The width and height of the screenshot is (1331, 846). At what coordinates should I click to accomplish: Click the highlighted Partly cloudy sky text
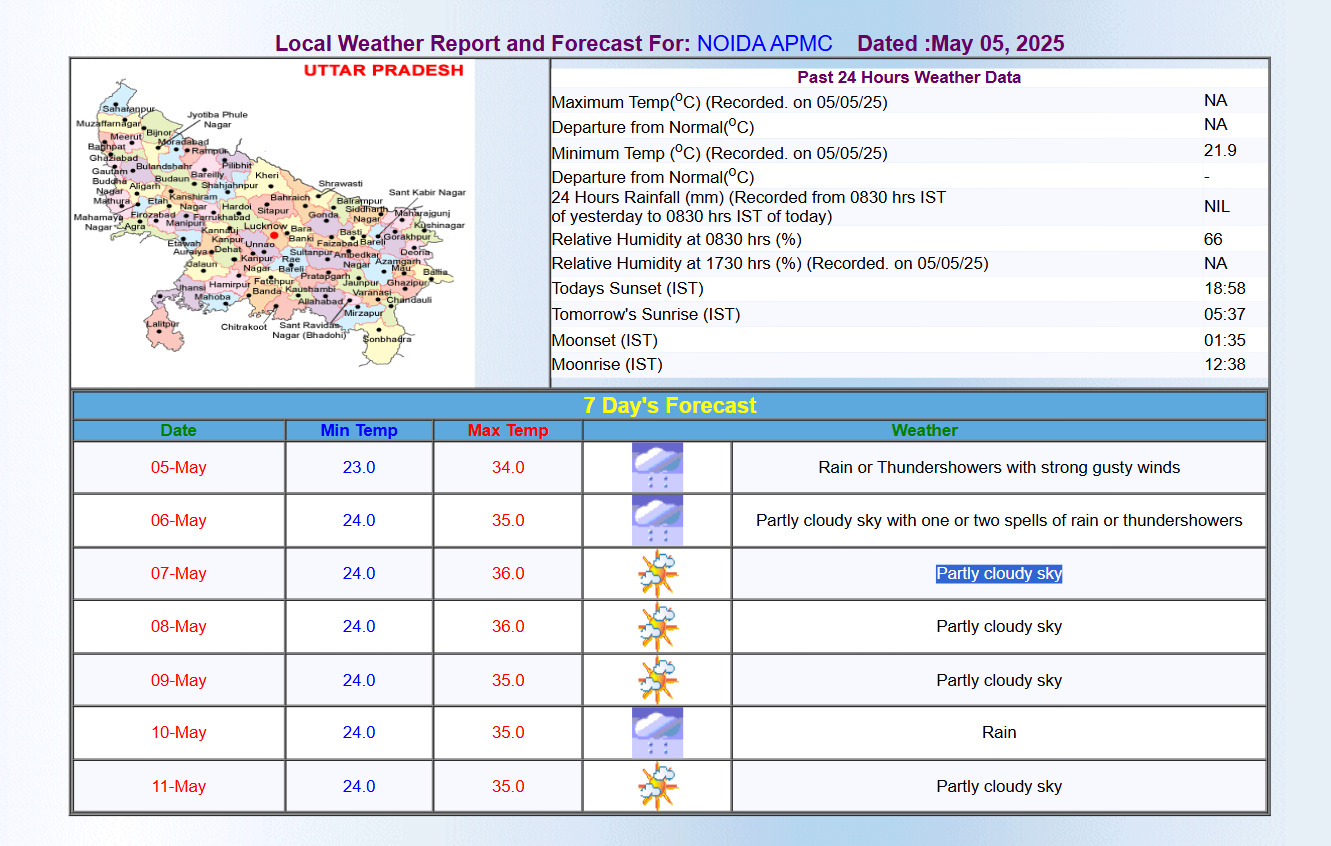coord(998,574)
